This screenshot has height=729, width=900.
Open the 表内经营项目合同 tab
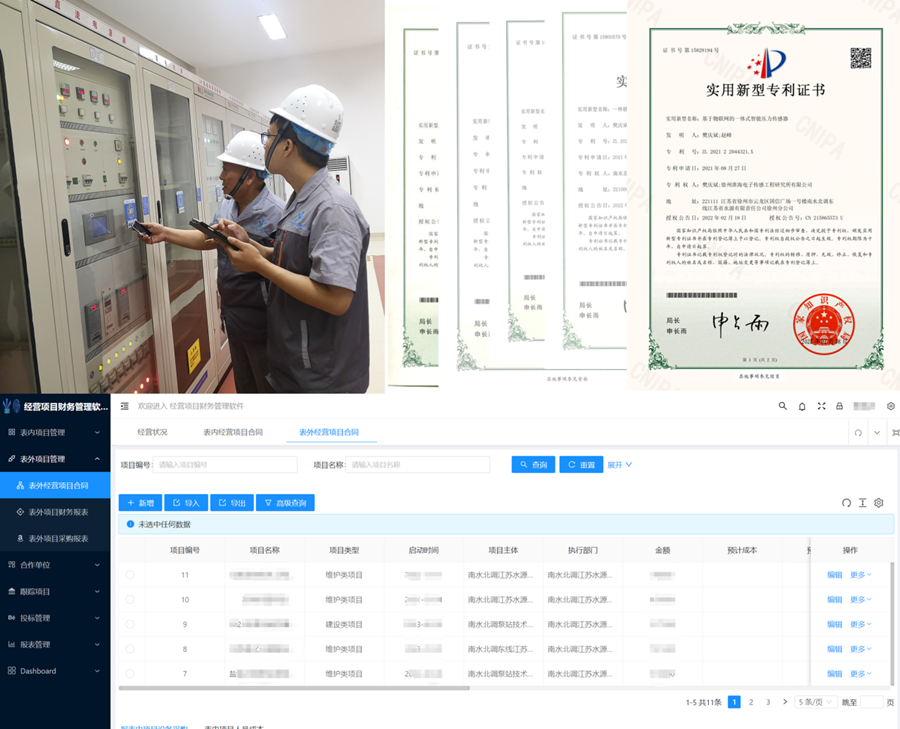[233, 432]
